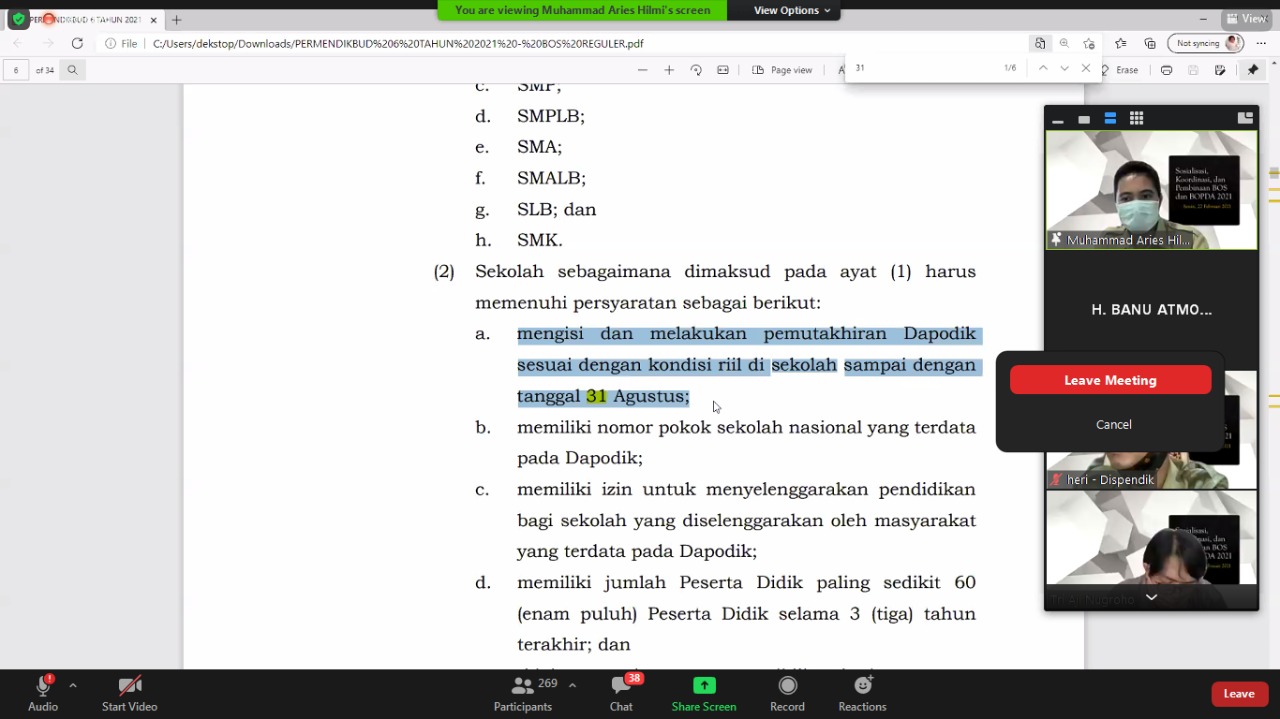Expand the participants options caret

pyautogui.click(x=572, y=685)
